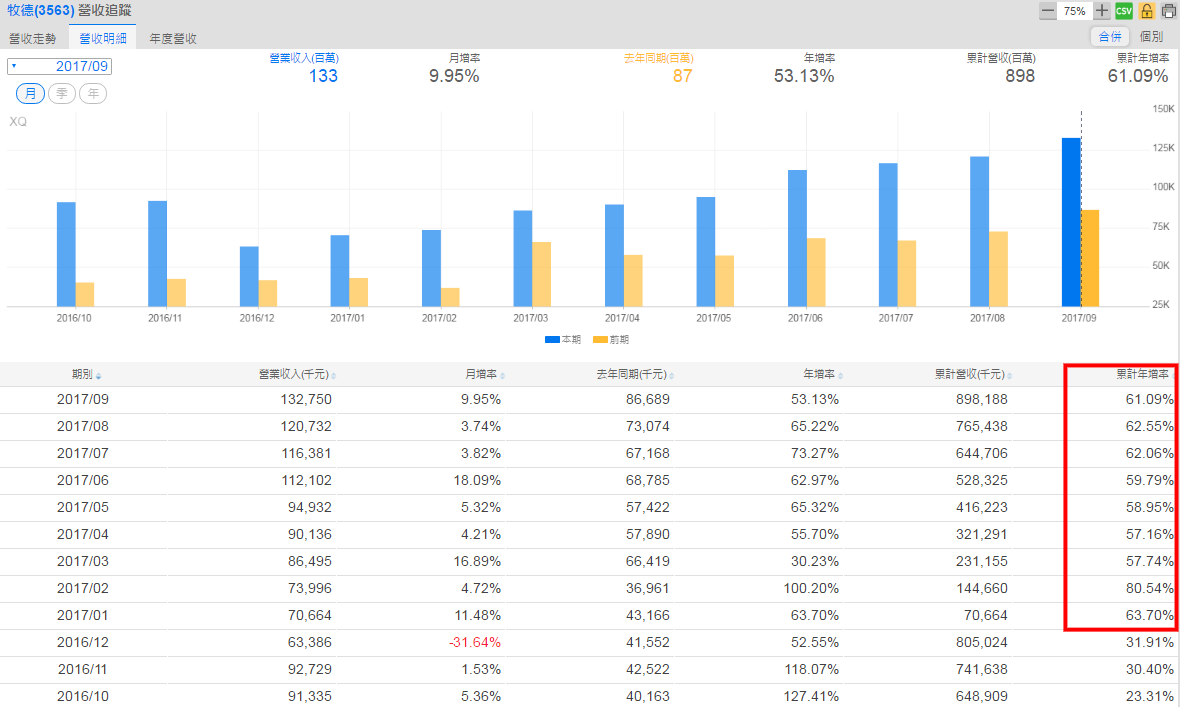The width and height of the screenshot is (1180, 707).
Task: Click the 100.20% yearly growth cell
Action: point(811,589)
